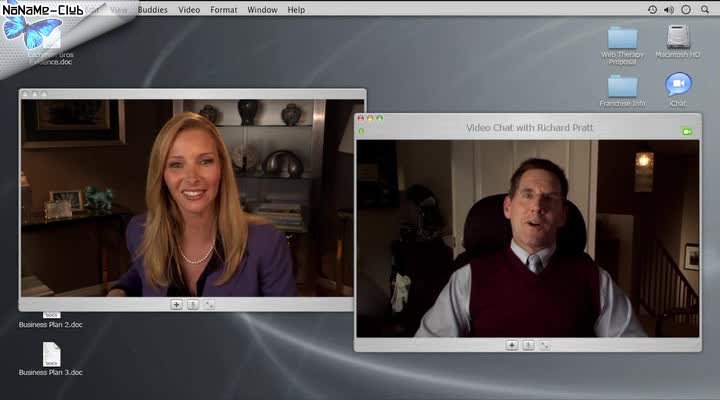Click green status dot under Richard Pratt window controls
This screenshot has height=400, width=720.
(361, 131)
